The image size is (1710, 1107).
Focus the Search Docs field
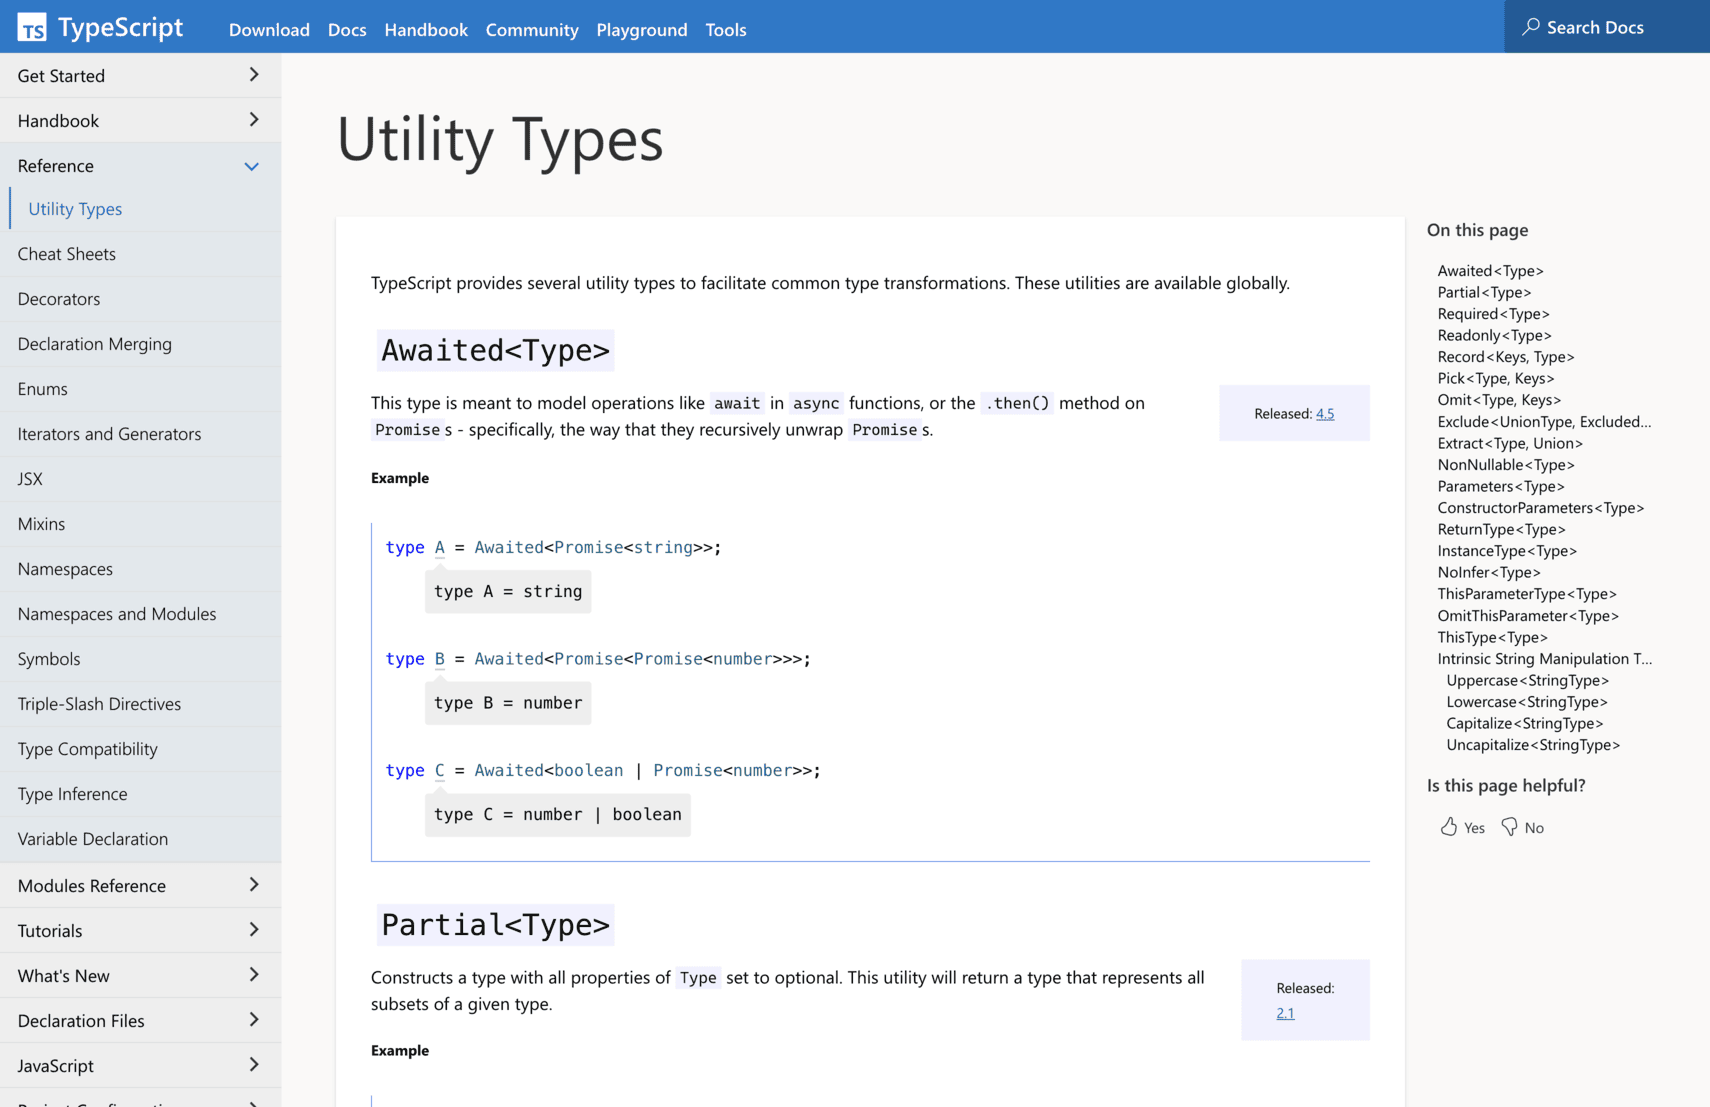click(x=1607, y=27)
